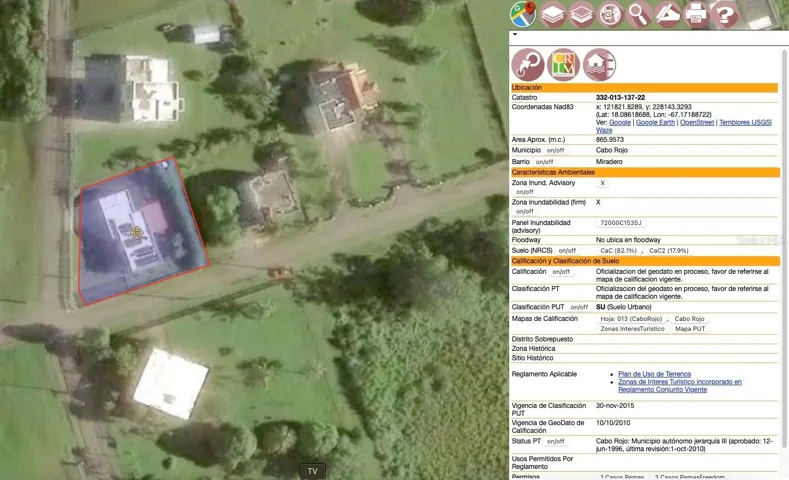The image size is (789, 480).
Task: Click the Temblores USGS link
Action: coord(745,123)
